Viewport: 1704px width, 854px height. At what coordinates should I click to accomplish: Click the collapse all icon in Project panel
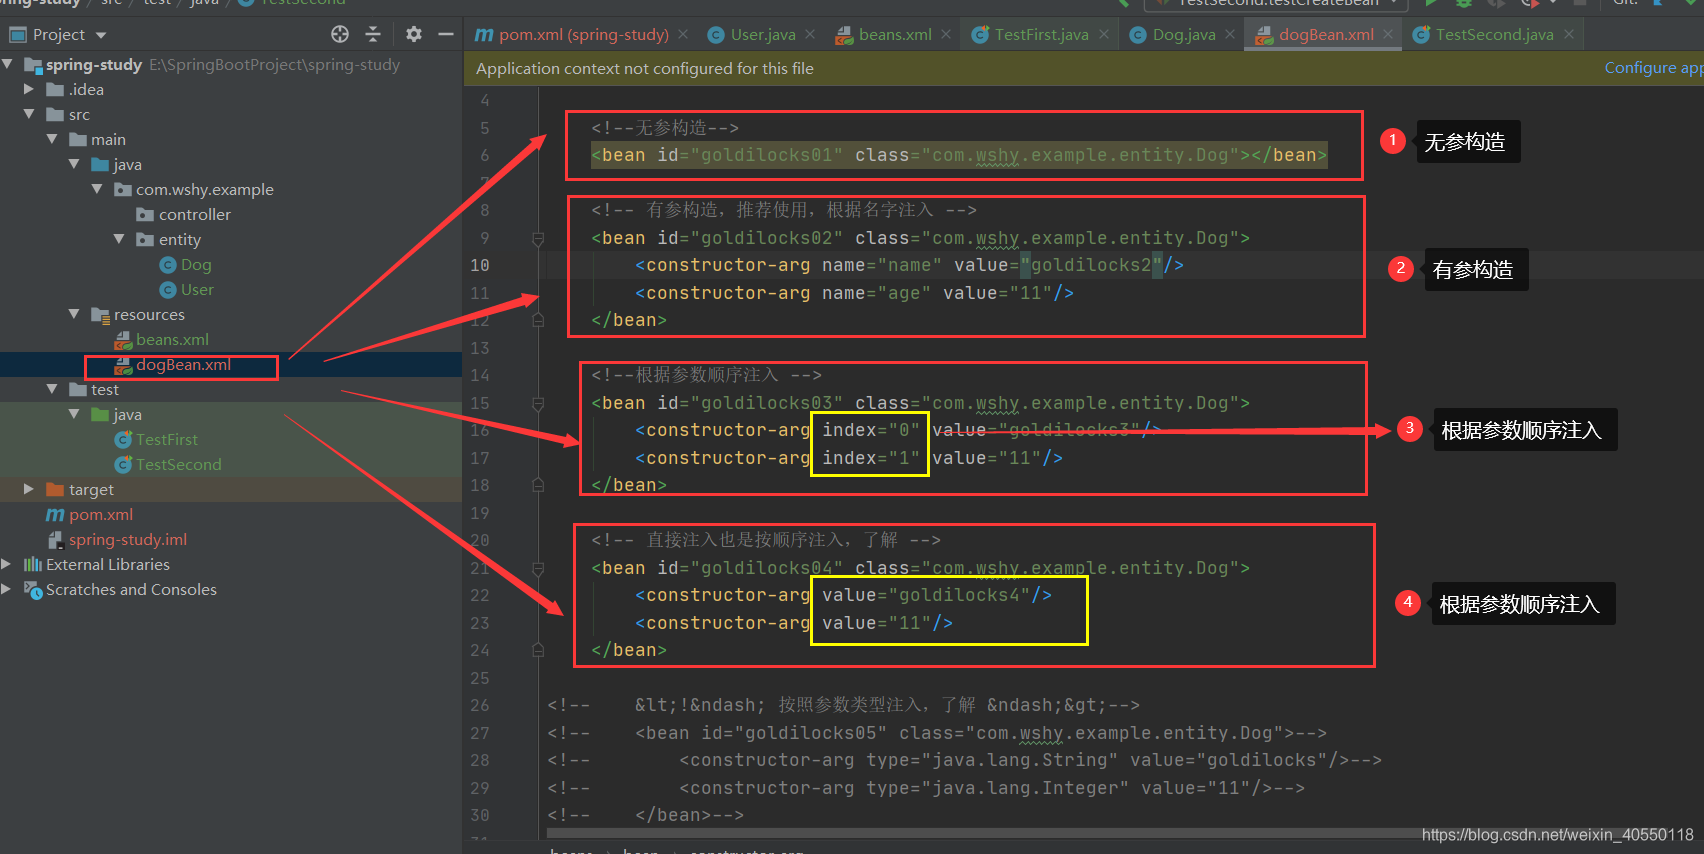click(373, 34)
